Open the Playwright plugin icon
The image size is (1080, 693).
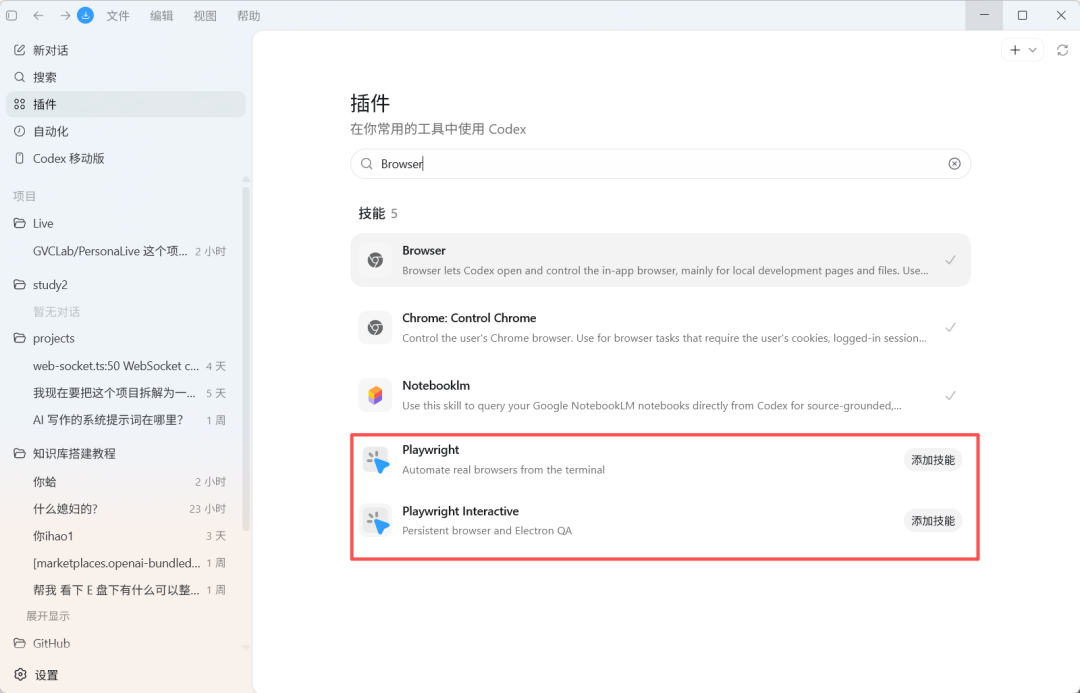(375, 459)
